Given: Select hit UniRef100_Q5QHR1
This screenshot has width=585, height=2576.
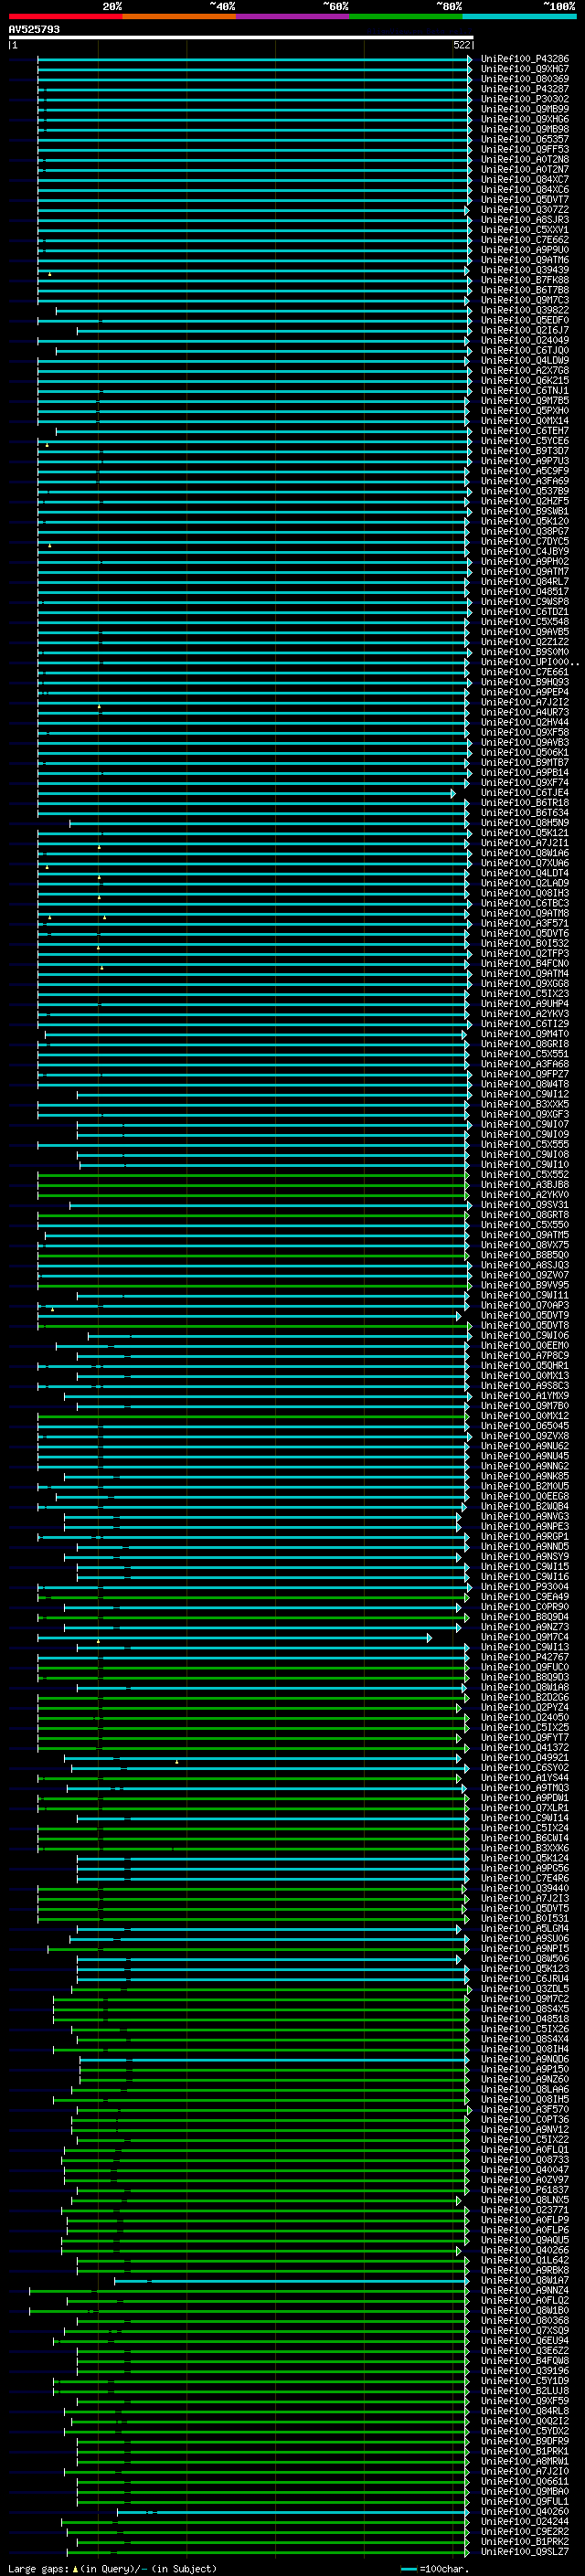Looking at the screenshot, I should click(x=524, y=1366).
